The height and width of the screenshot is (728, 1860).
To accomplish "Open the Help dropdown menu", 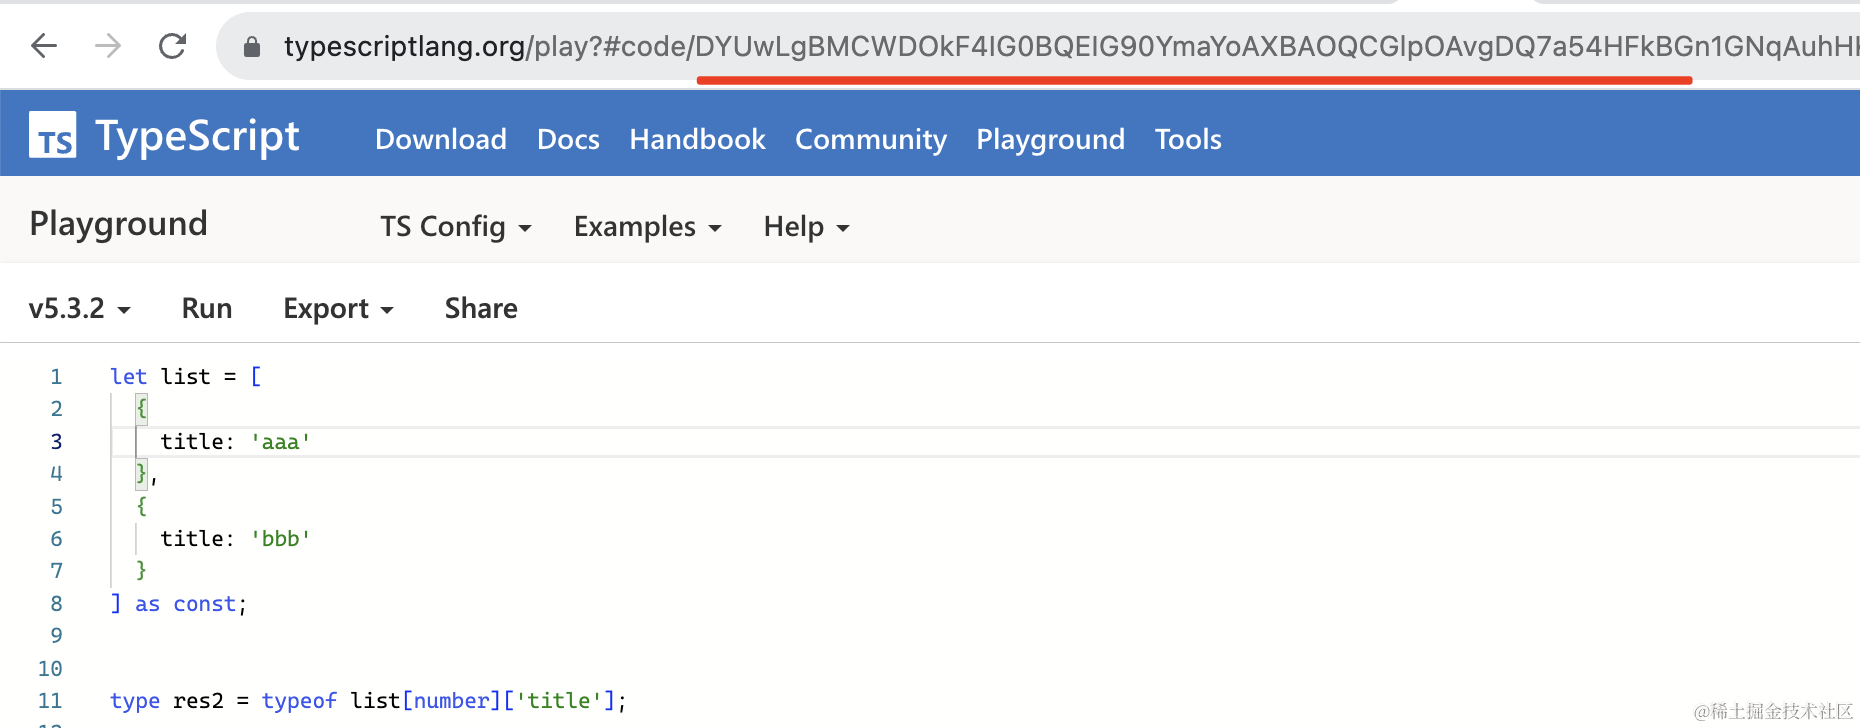I will coord(806,227).
